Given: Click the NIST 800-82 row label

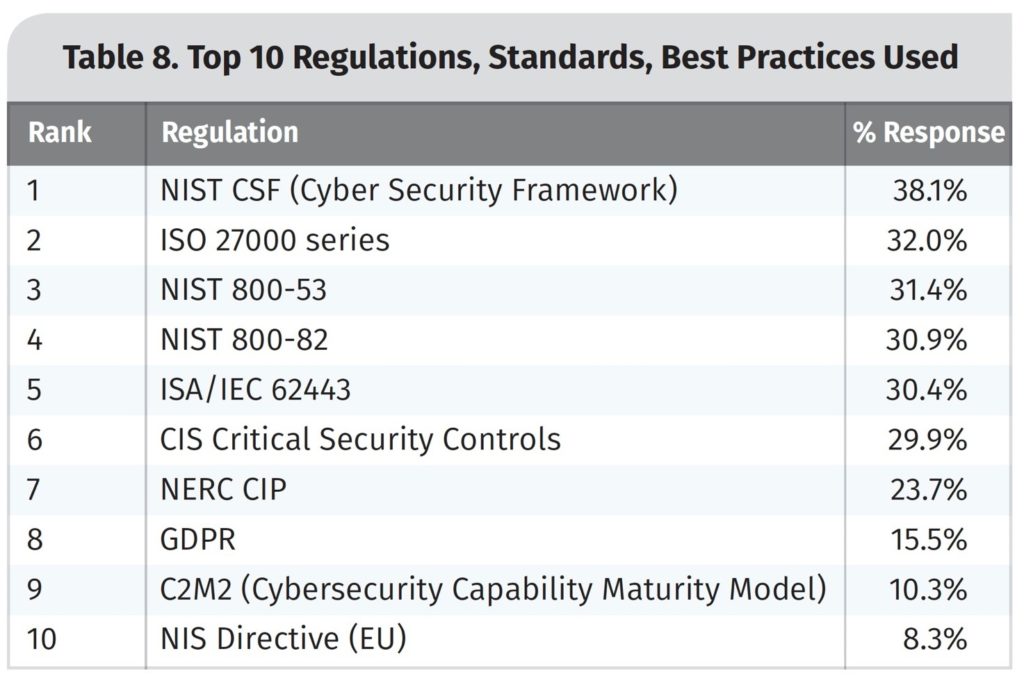Looking at the screenshot, I should (244, 340).
